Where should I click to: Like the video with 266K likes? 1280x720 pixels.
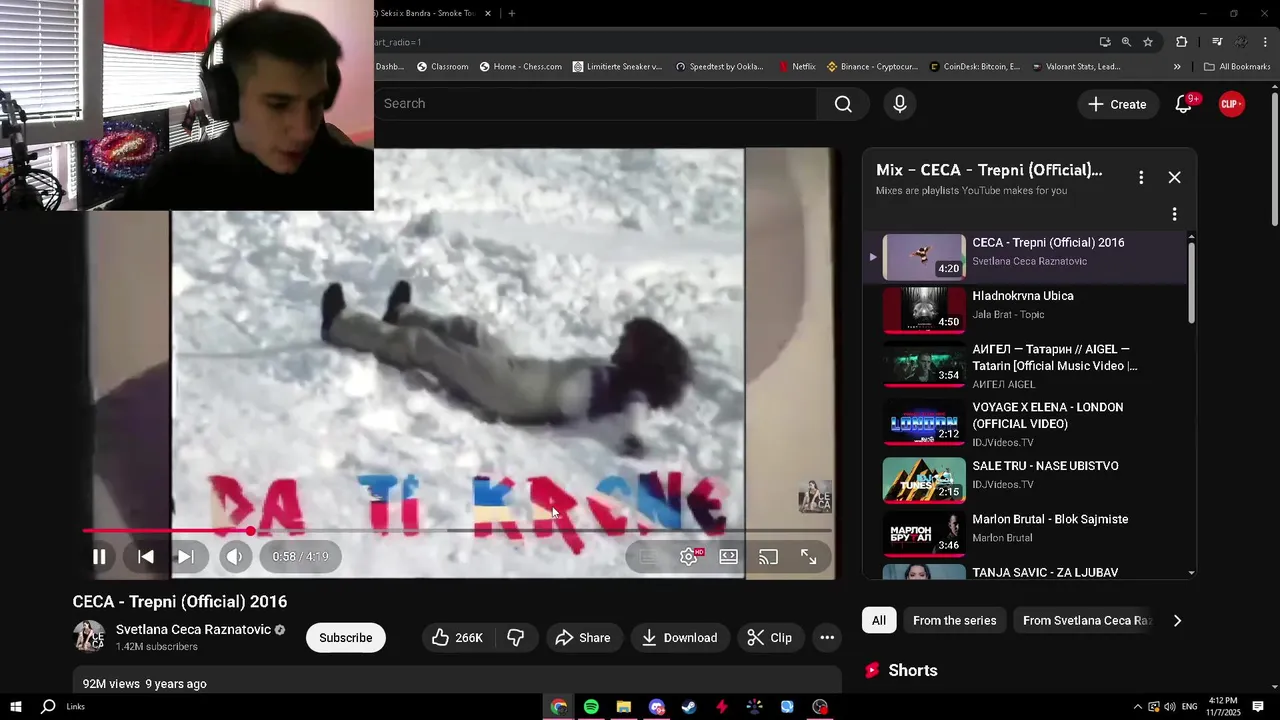click(456, 638)
